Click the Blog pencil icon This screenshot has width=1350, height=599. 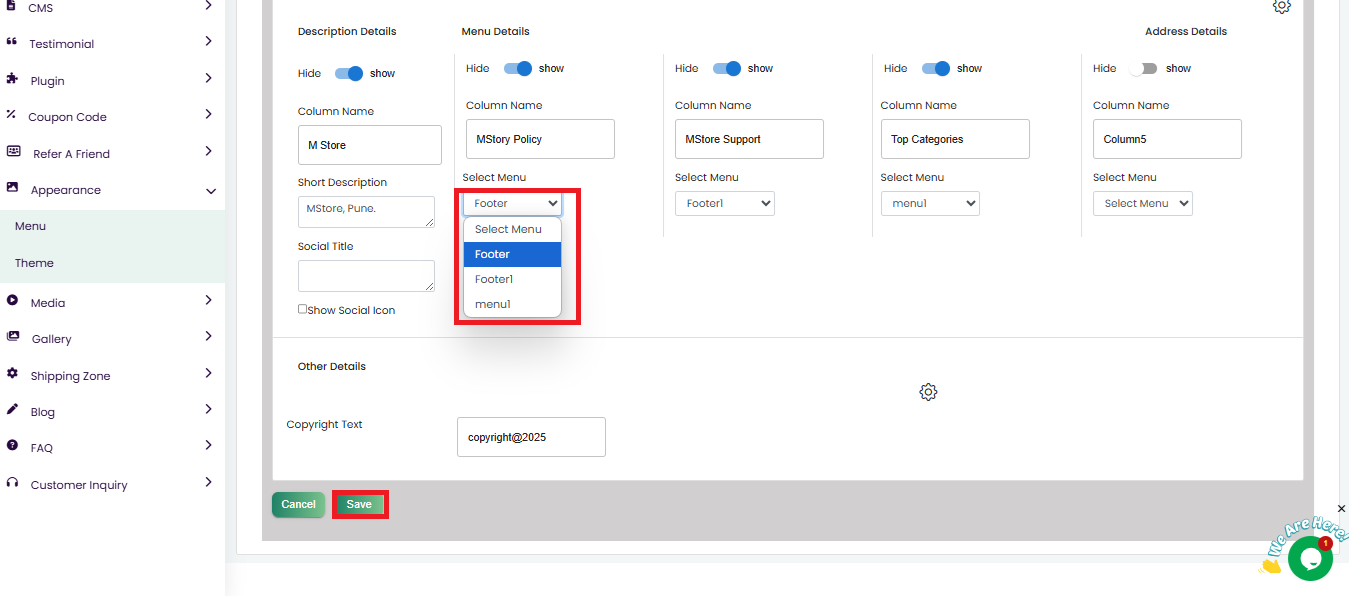12,410
